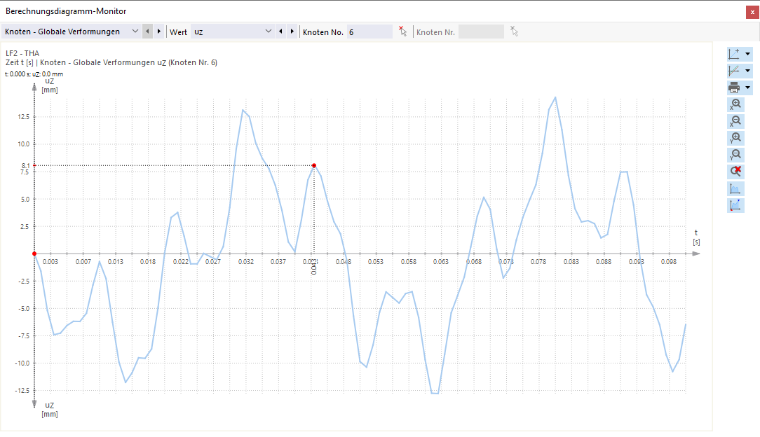Open the Wert uz dropdown
The width and height of the screenshot is (760, 437).
coord(232,31)
